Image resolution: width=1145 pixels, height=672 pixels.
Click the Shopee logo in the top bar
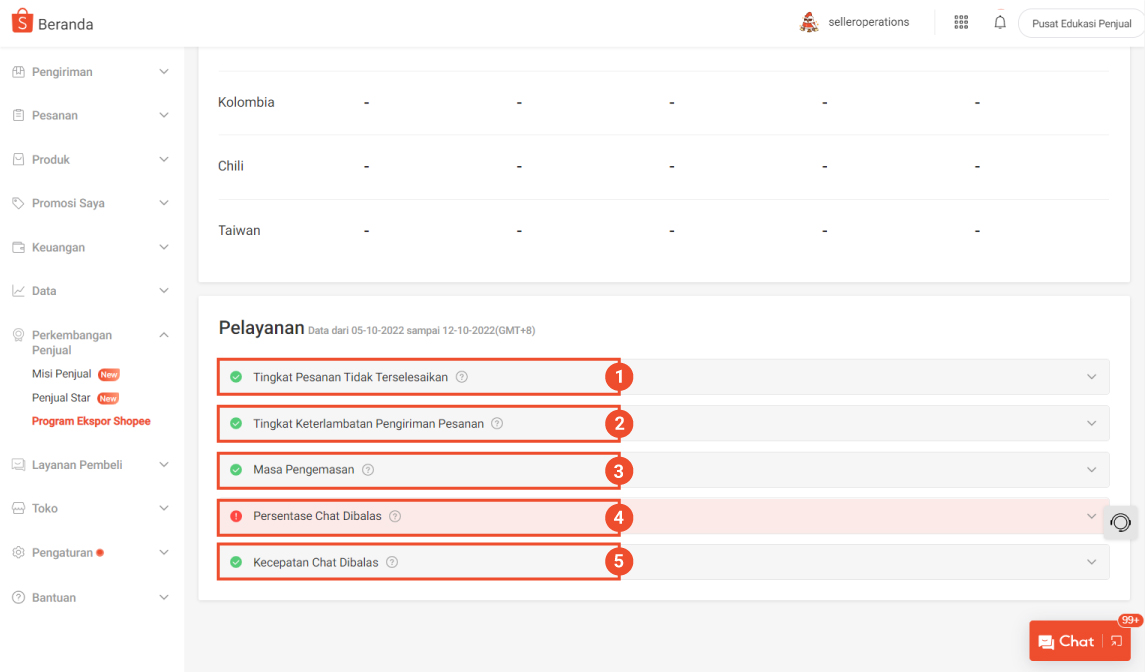(x=21, y=20)
